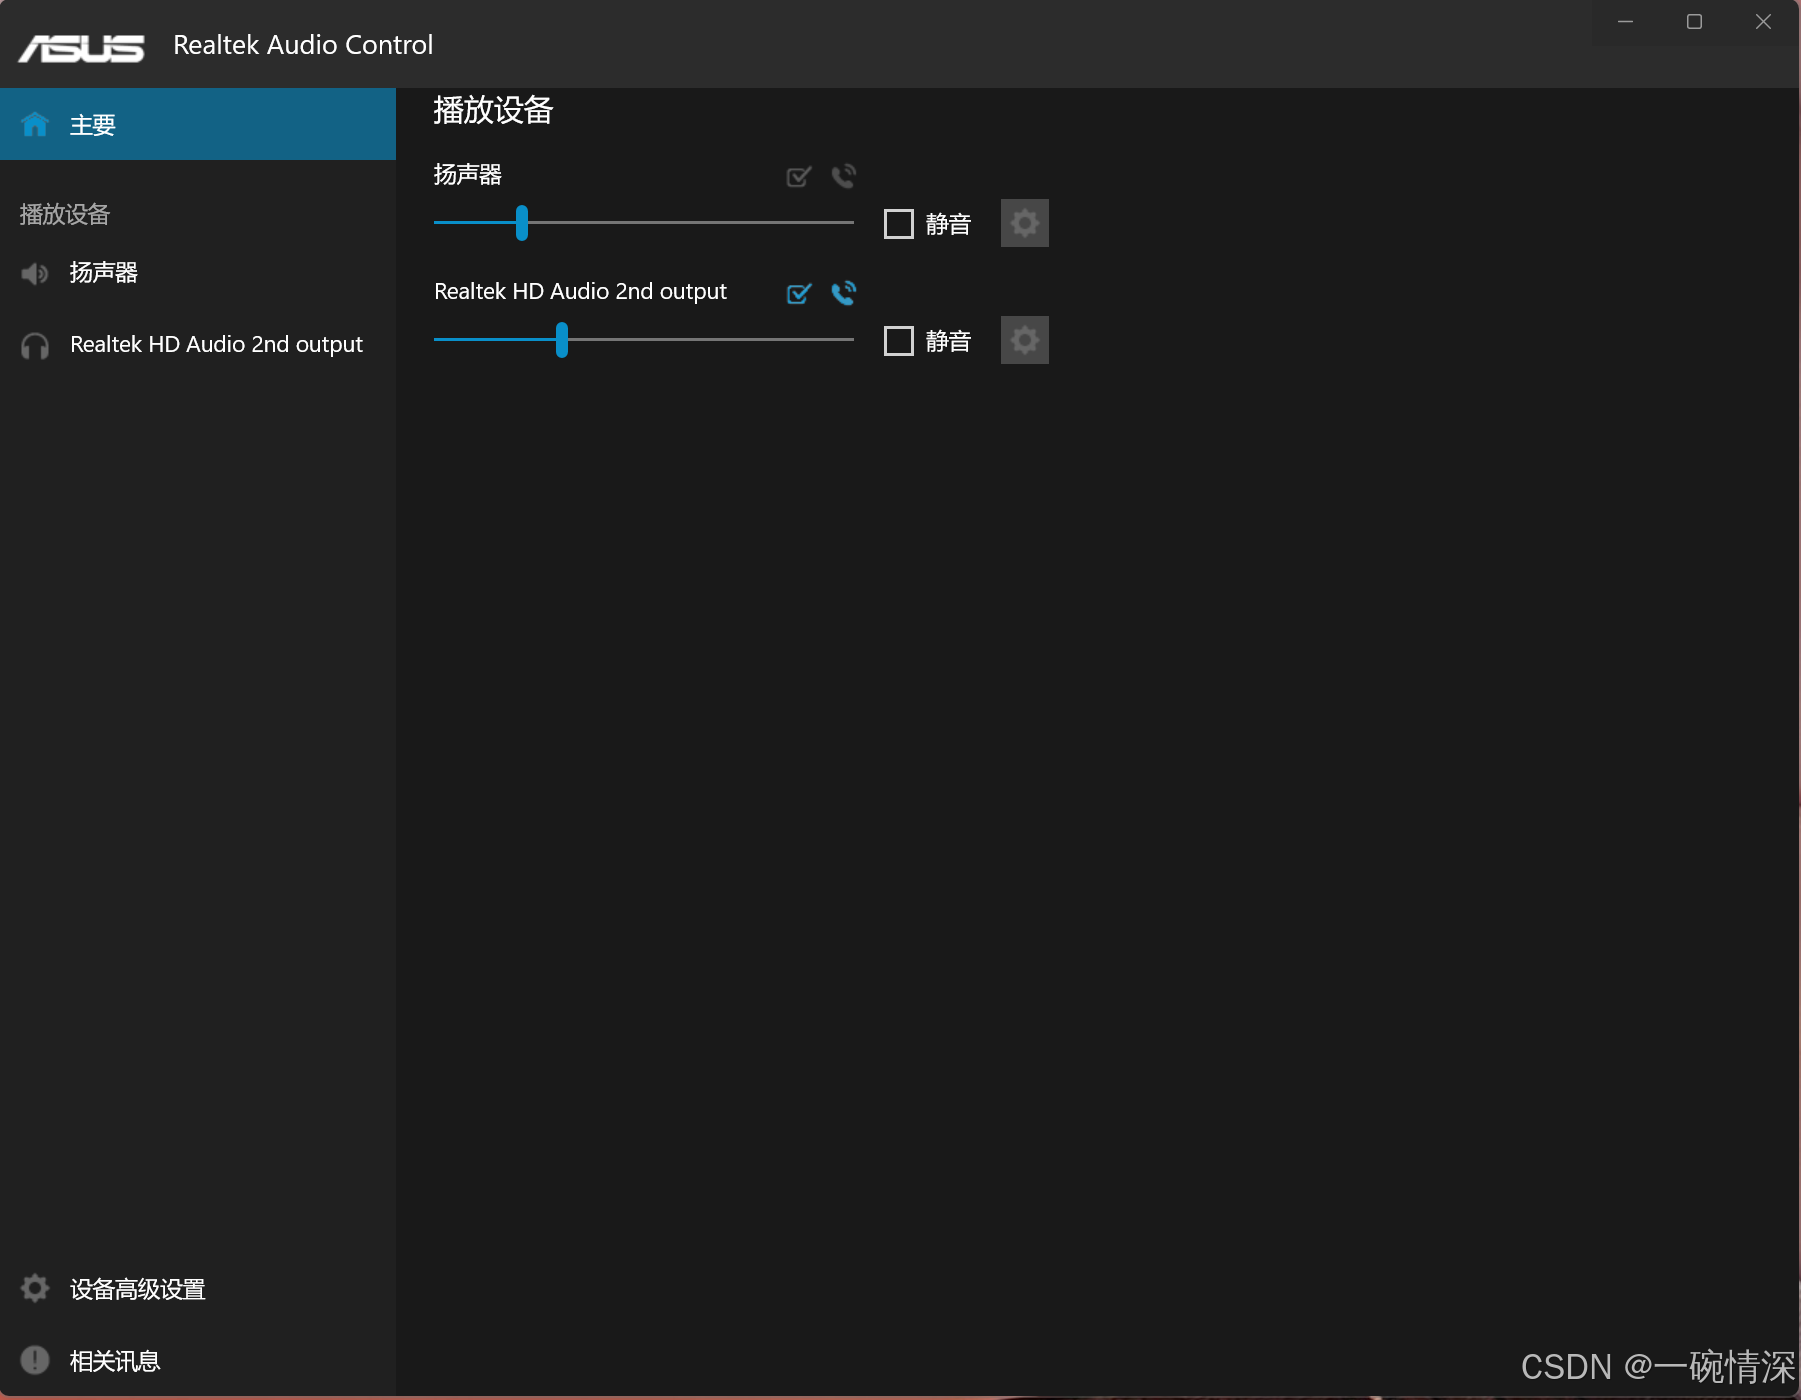The width and height of the screenshot is (1801, 1400).
Task: Mute 扬声器 with the 静音 checkbox
Action: 899,224
